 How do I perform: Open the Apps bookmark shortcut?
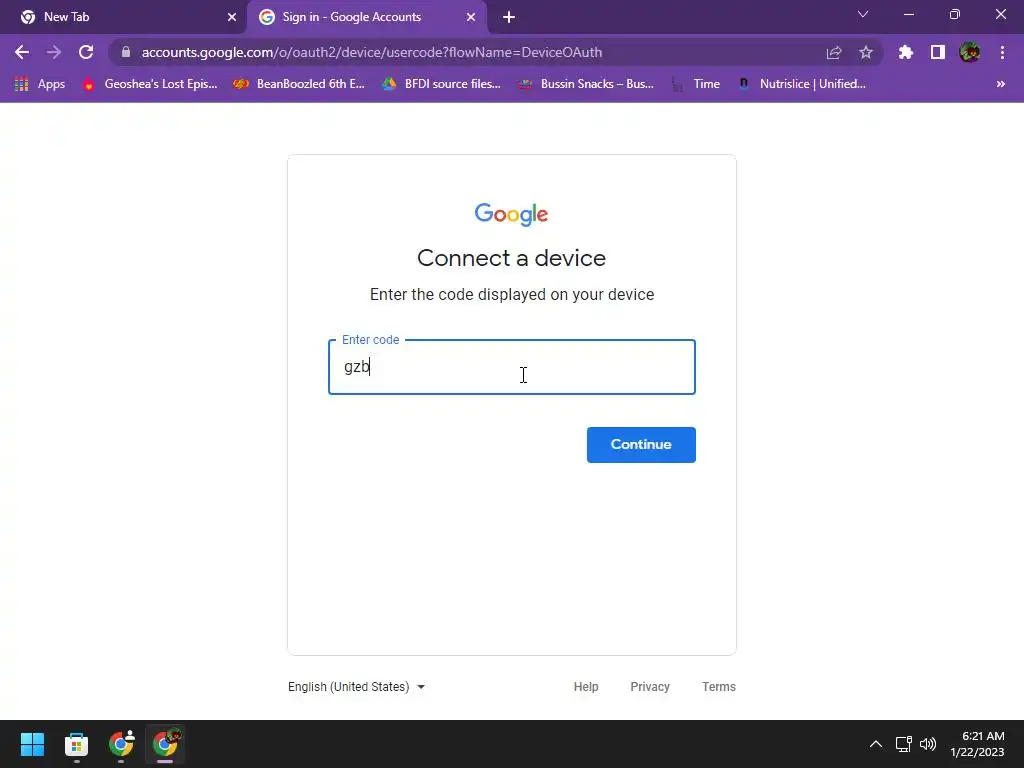coord(40,84)
